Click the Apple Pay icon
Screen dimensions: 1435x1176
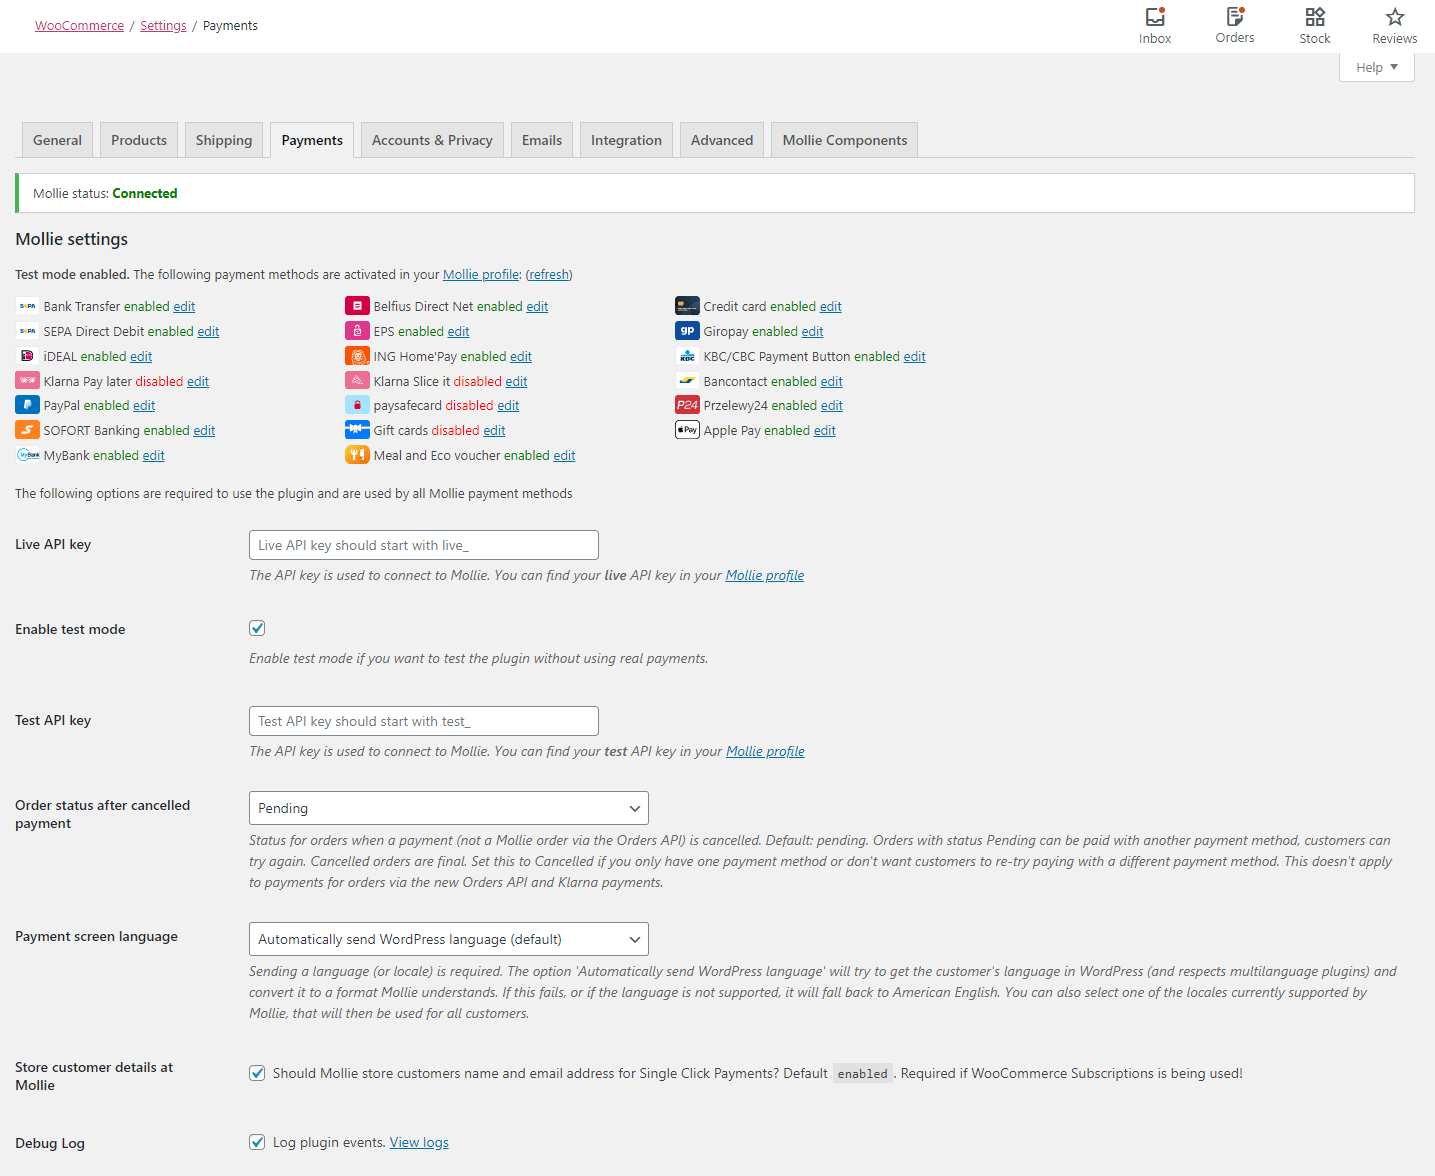(687, 430)
